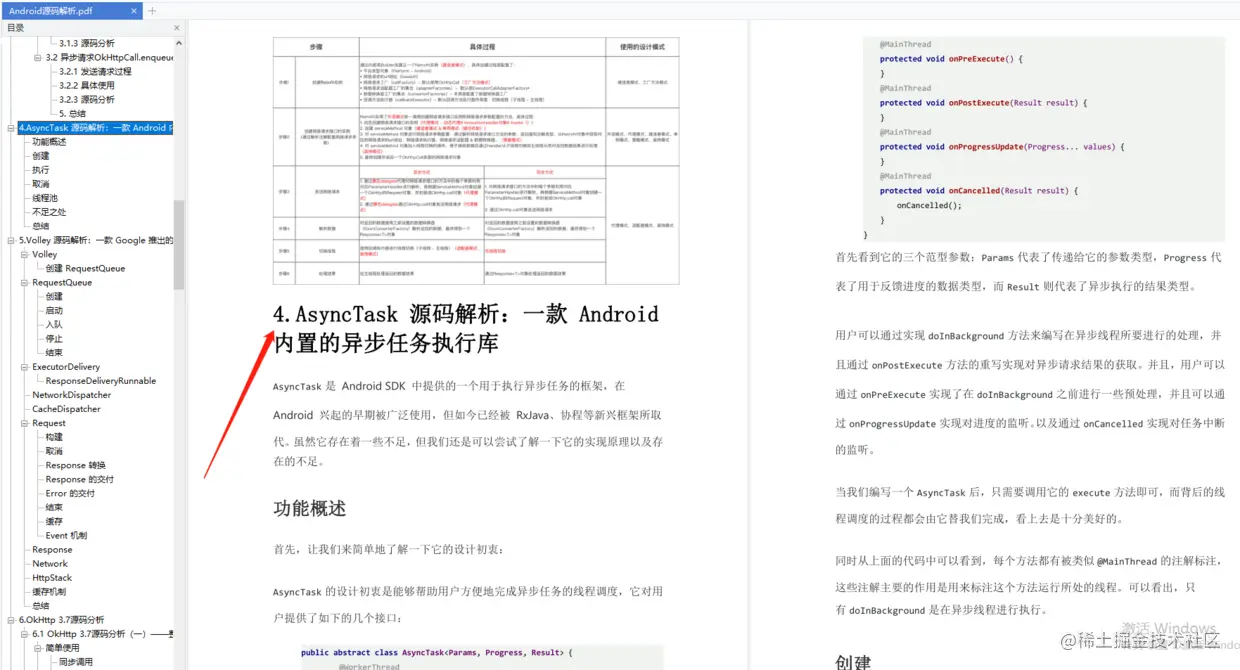Open outline entry 3.2.2 具体使用

pos(86,86)
